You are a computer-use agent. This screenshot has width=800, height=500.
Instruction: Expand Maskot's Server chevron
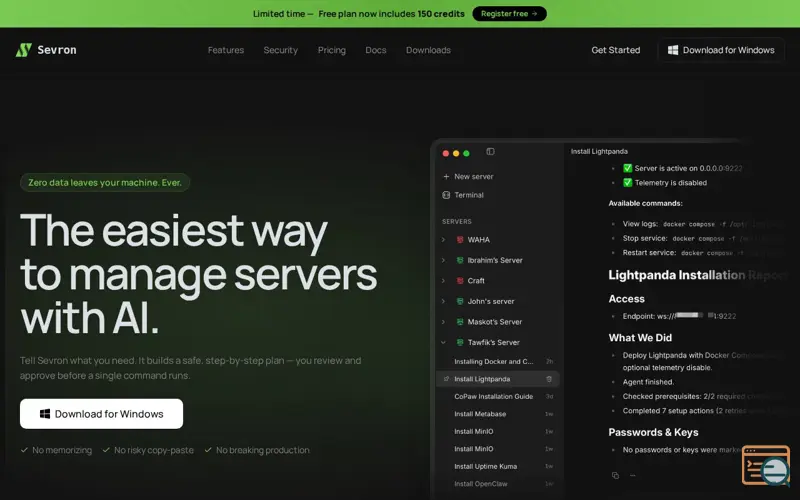click(443, 322)
